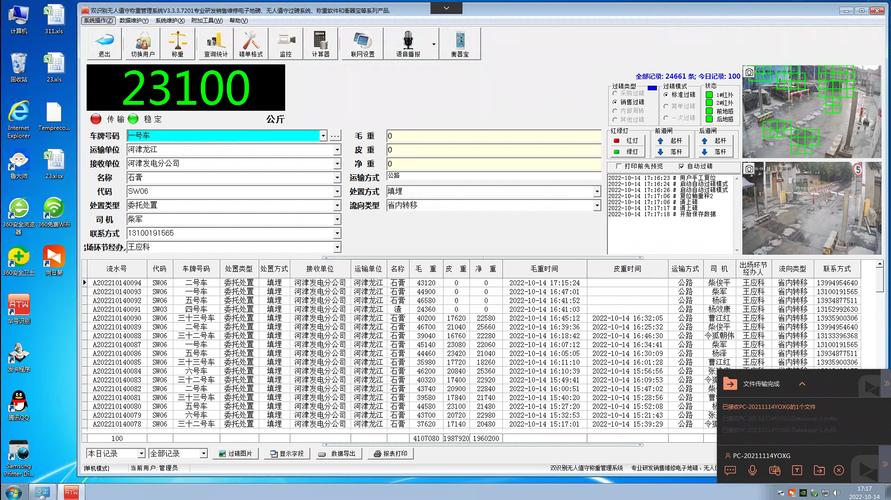Open the 系统维护(X) menu
Viewport: 891px width, 500px height.
[x=169, y=20]
